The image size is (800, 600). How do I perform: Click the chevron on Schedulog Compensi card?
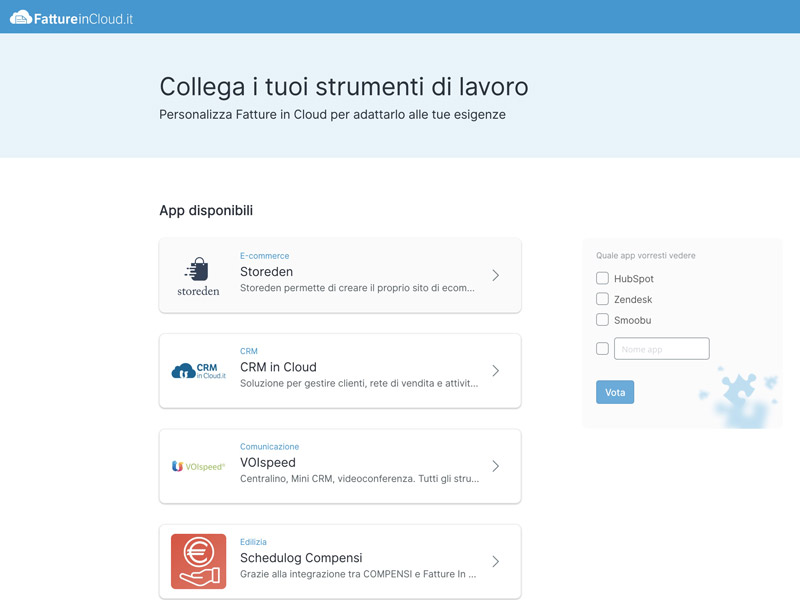(495, 561)
